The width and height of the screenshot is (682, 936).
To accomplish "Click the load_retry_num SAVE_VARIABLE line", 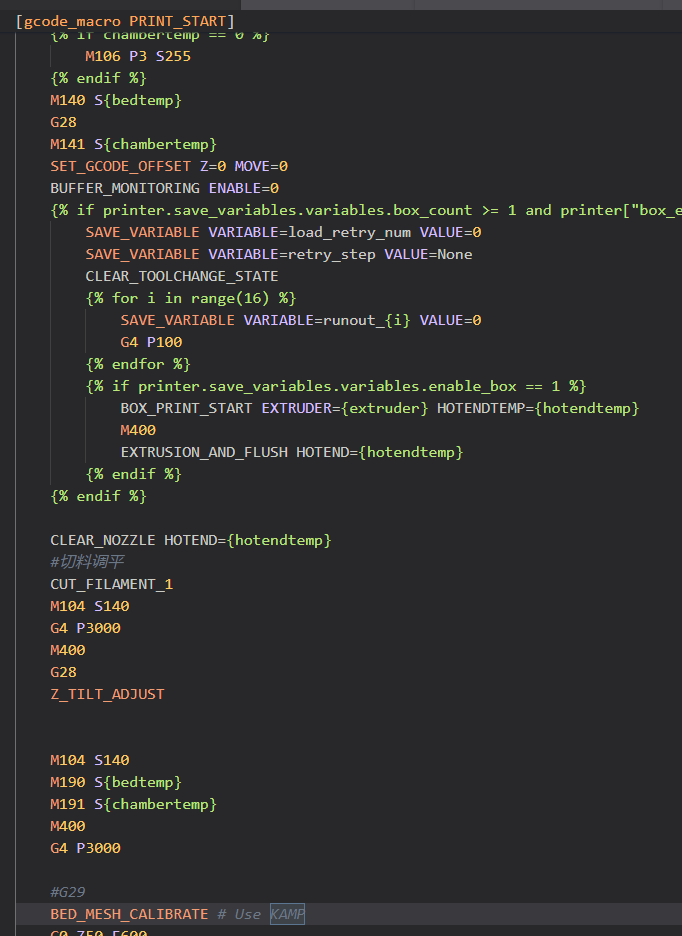I will point(283,232).
